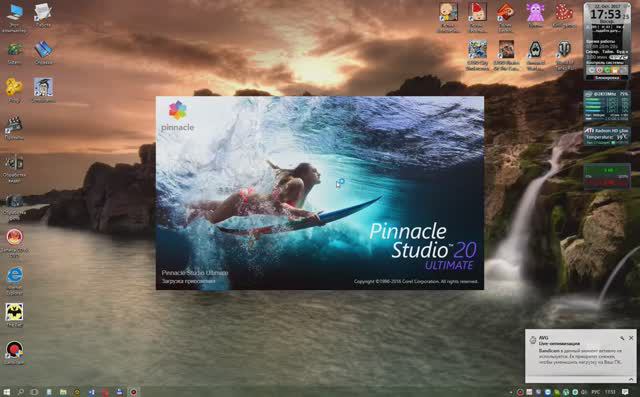
Task: Click the AVG notification message text
Action: point(580,356)
